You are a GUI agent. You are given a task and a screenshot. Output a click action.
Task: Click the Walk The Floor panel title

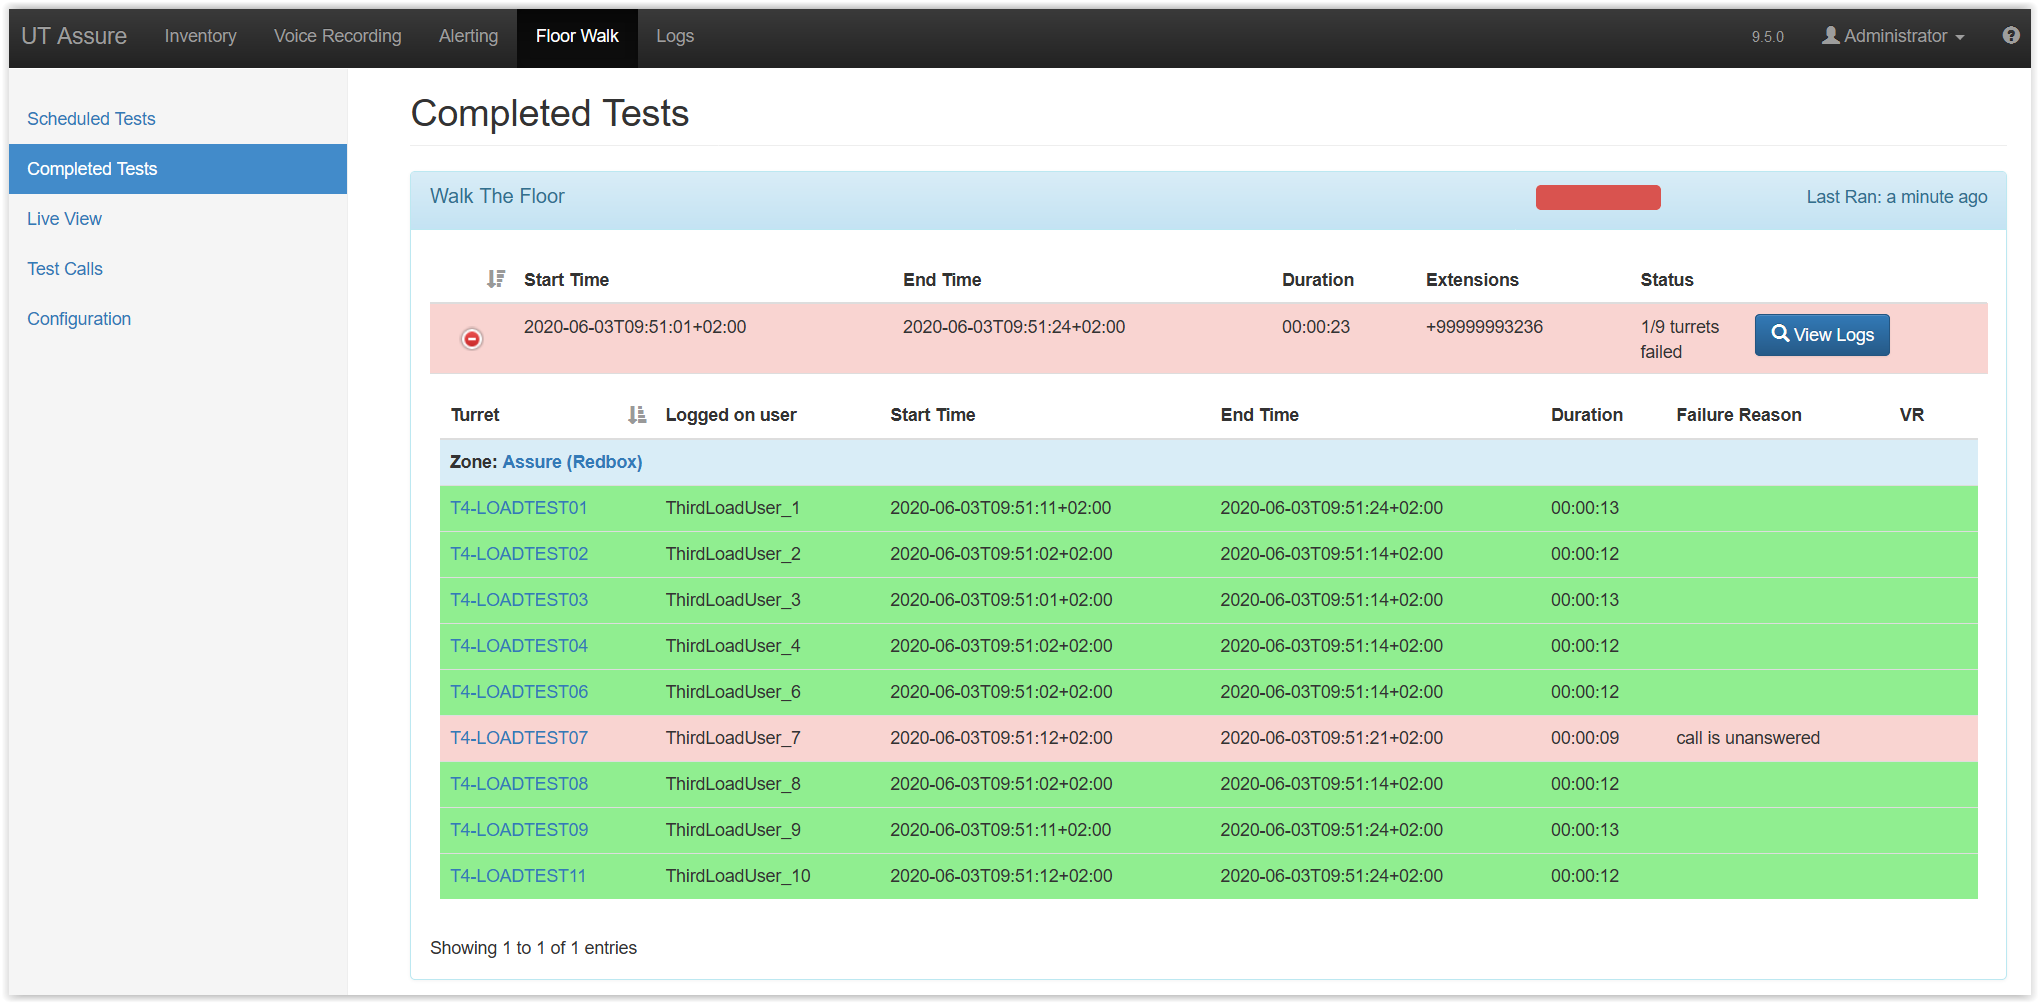(x=497, y=196)
